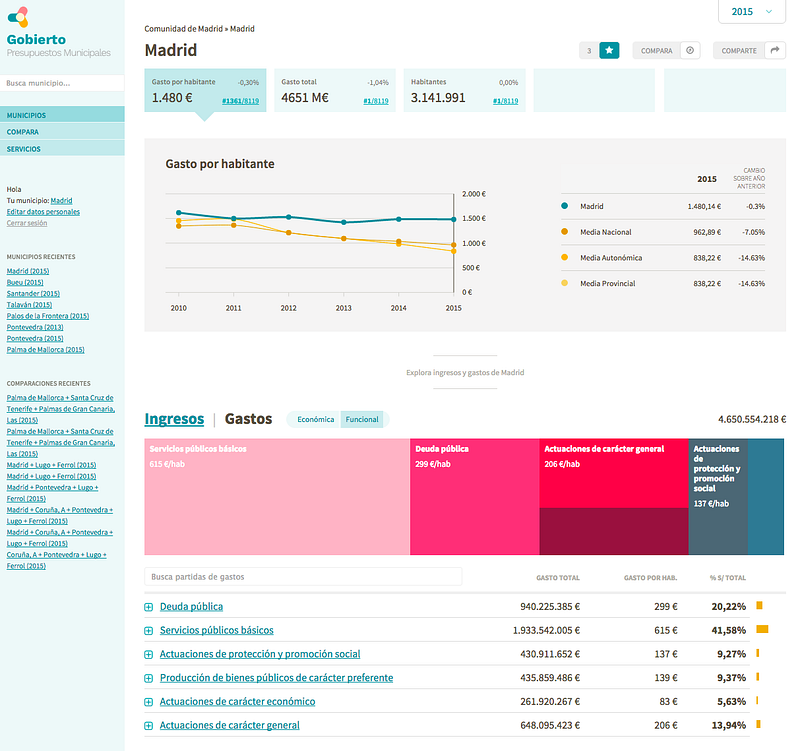Click the star favorite icon
This screenshot has width=800, height=751.
(609, 51)
